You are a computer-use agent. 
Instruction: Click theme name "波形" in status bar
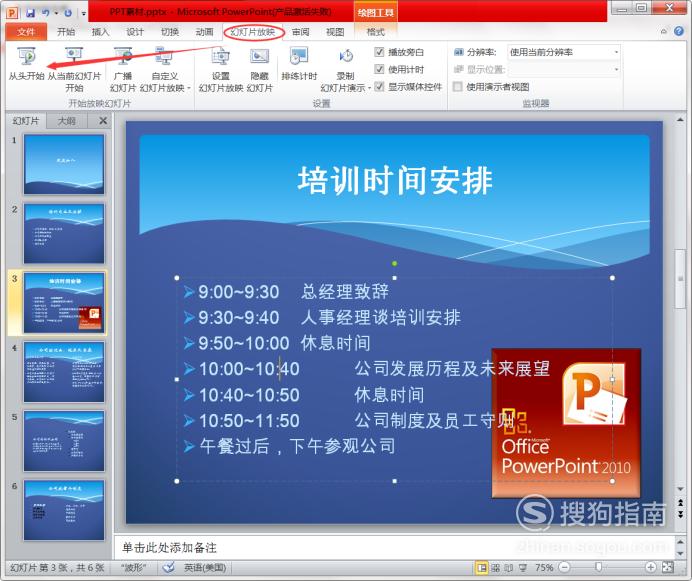pos(133,567)
